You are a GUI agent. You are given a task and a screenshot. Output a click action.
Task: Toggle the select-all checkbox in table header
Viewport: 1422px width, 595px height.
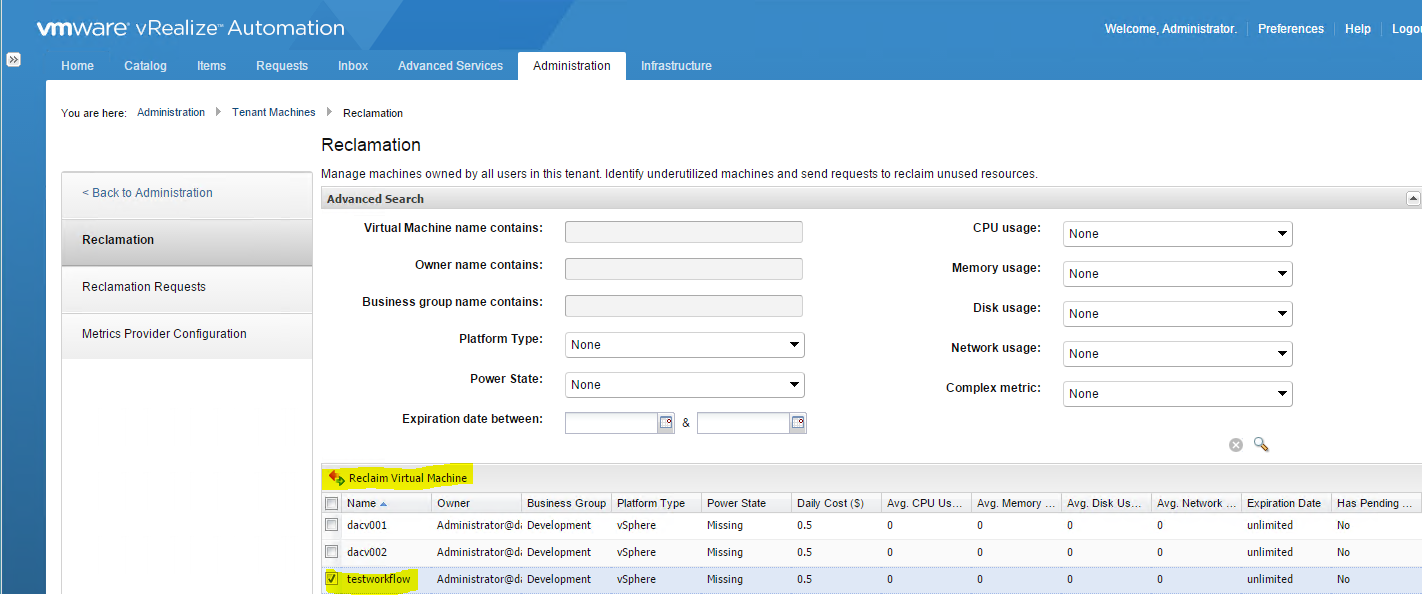coord(331,504)
